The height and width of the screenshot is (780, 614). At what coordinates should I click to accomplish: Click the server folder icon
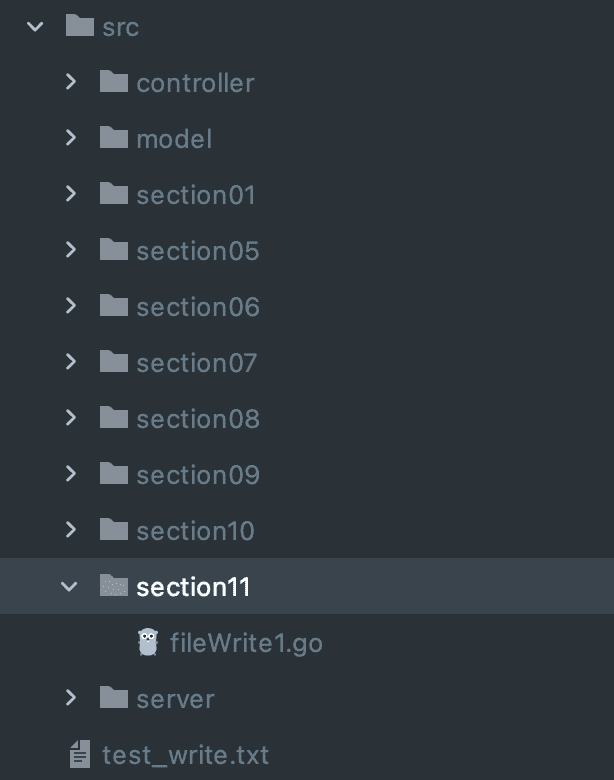114,698
